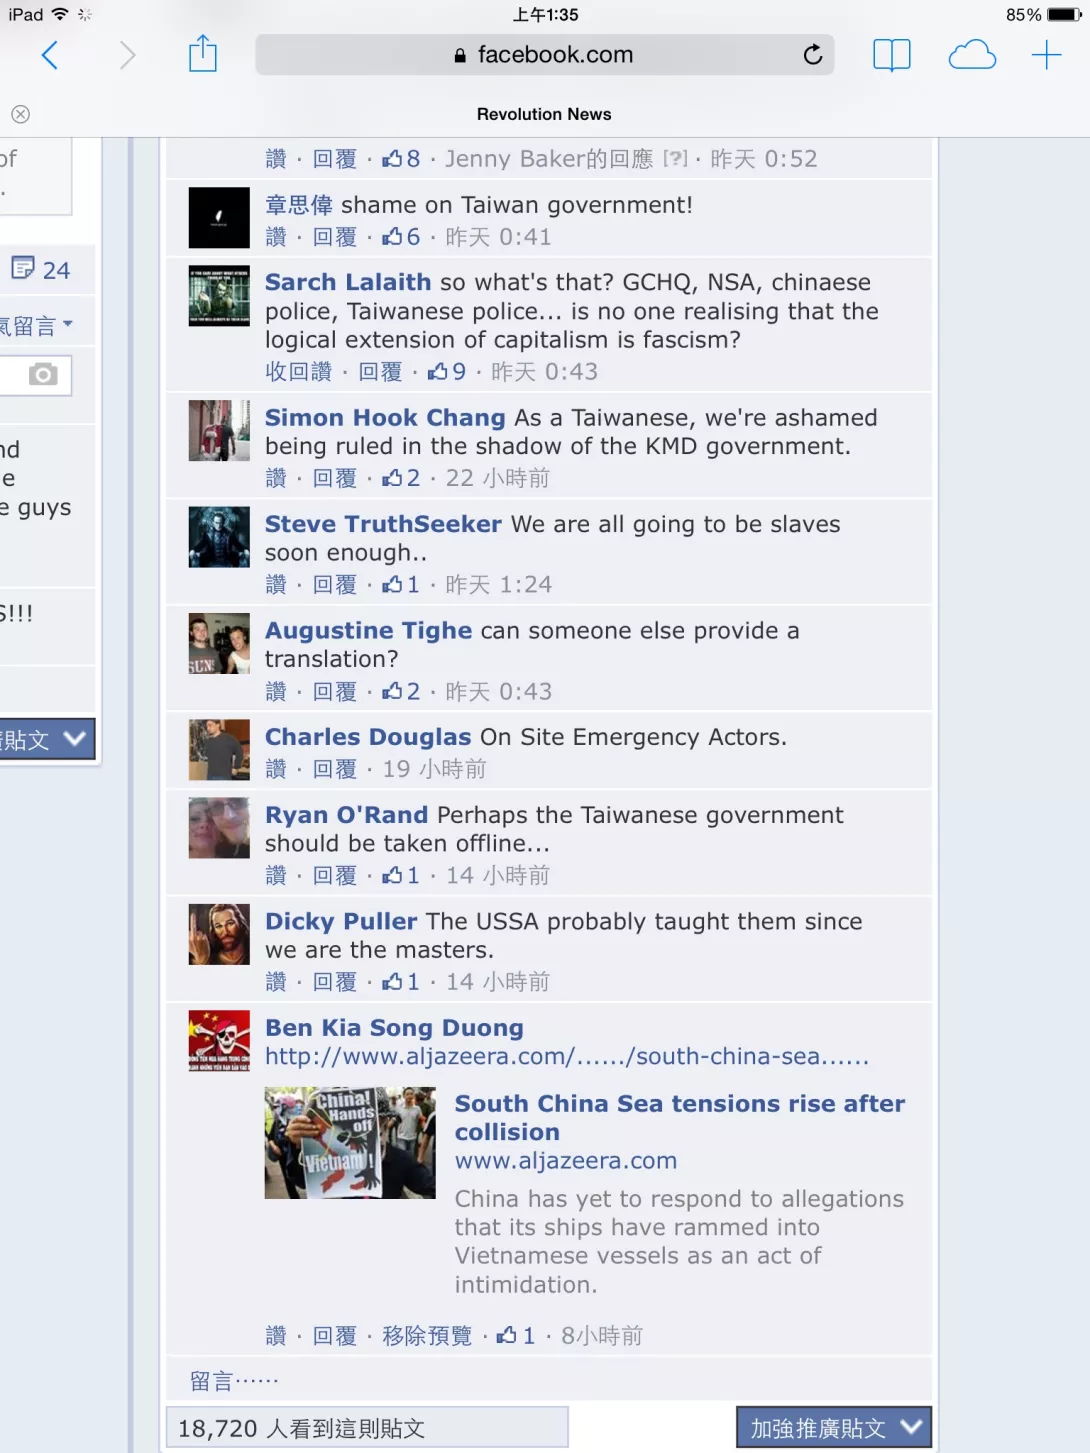Screen dimensions: 1090x1453
Task: Unlike Sarch Lalaith's comment via 收回讚
Action: [298, 372]
